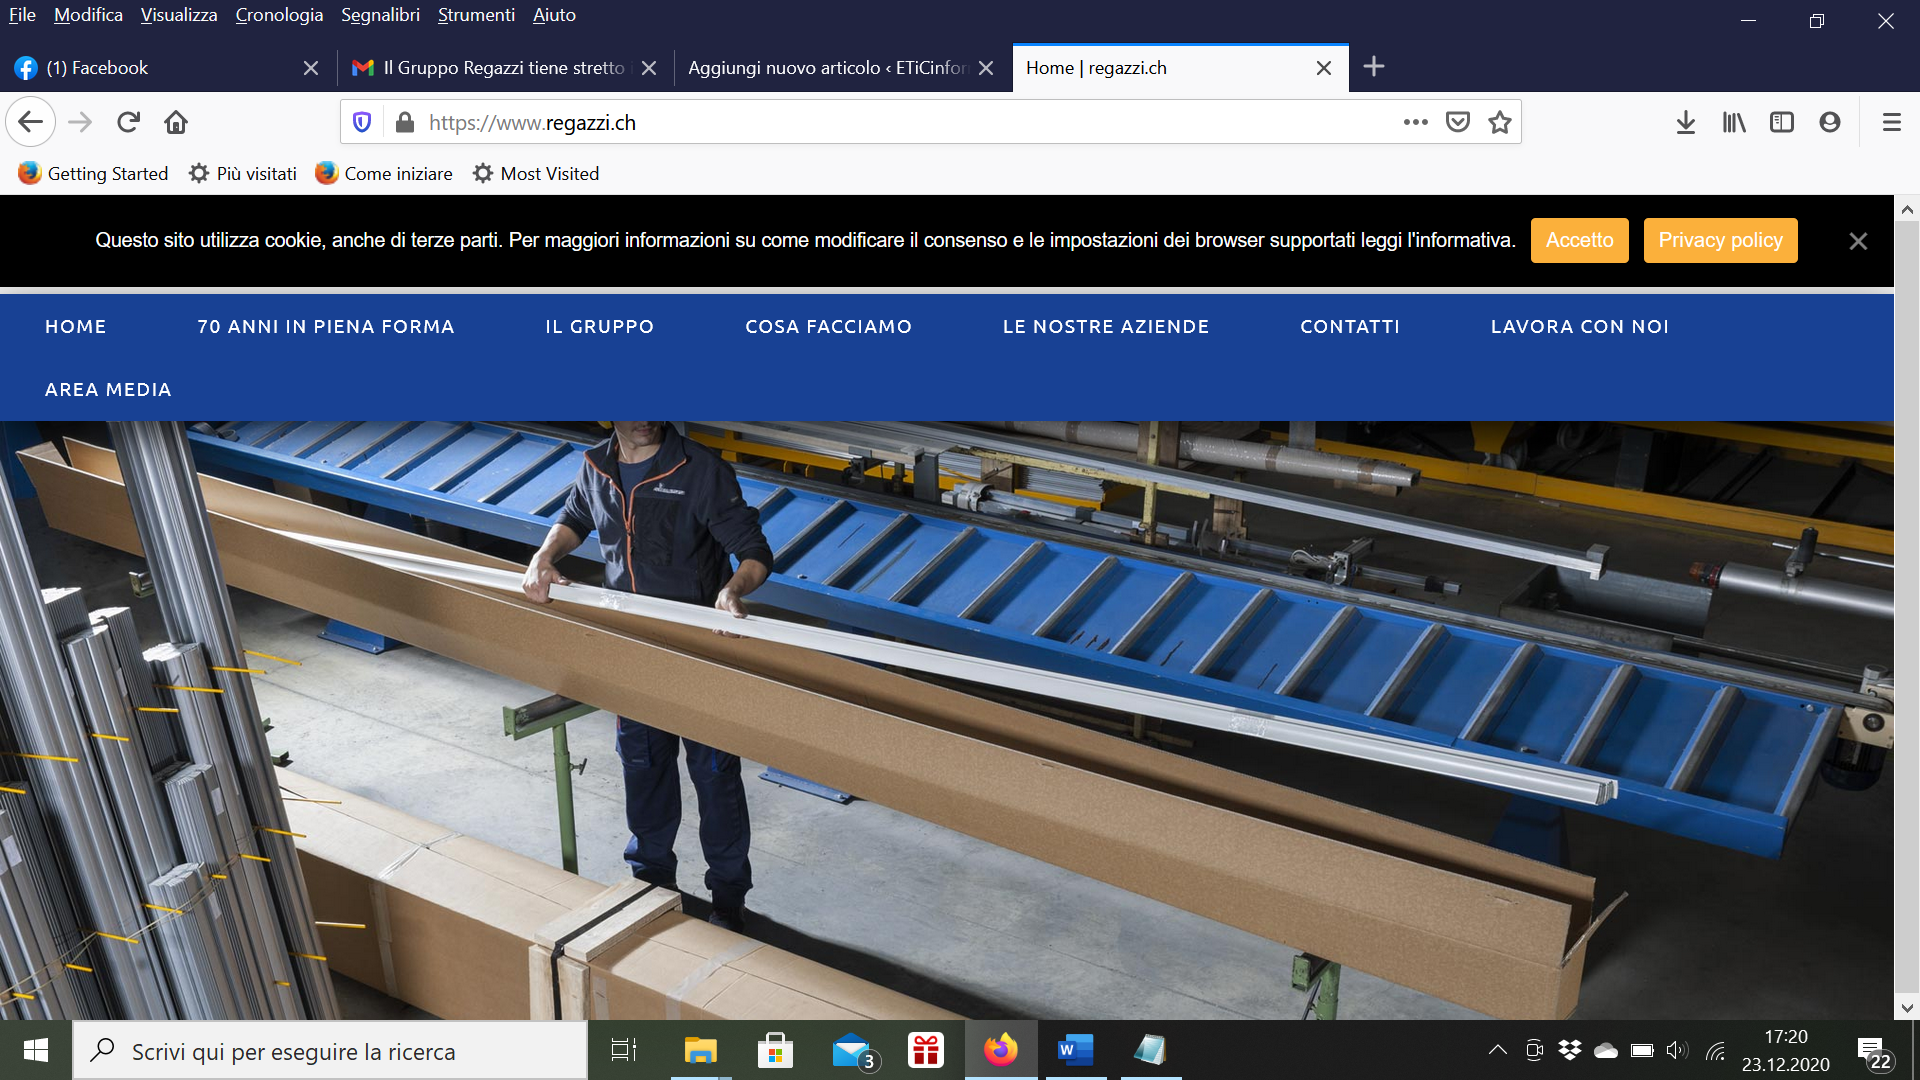Open page actions three-dot menu
Viewport: 1920px width, 1080px height.
[1415, 122]
